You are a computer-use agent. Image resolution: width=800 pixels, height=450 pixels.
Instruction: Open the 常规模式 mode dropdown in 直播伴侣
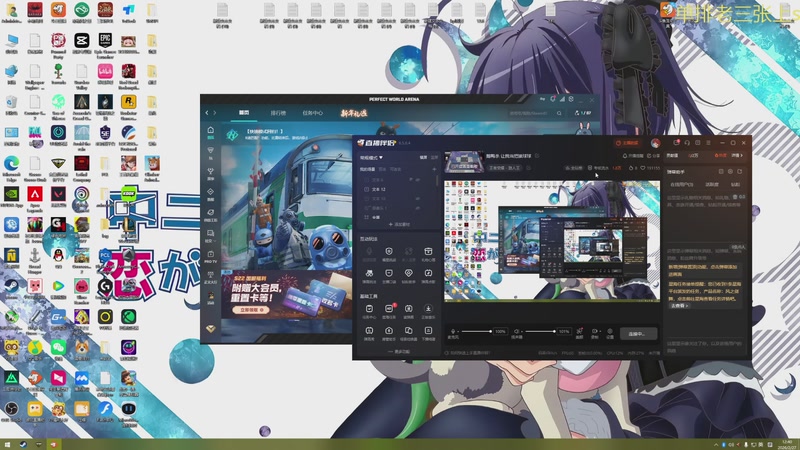(x=371, y=158)
